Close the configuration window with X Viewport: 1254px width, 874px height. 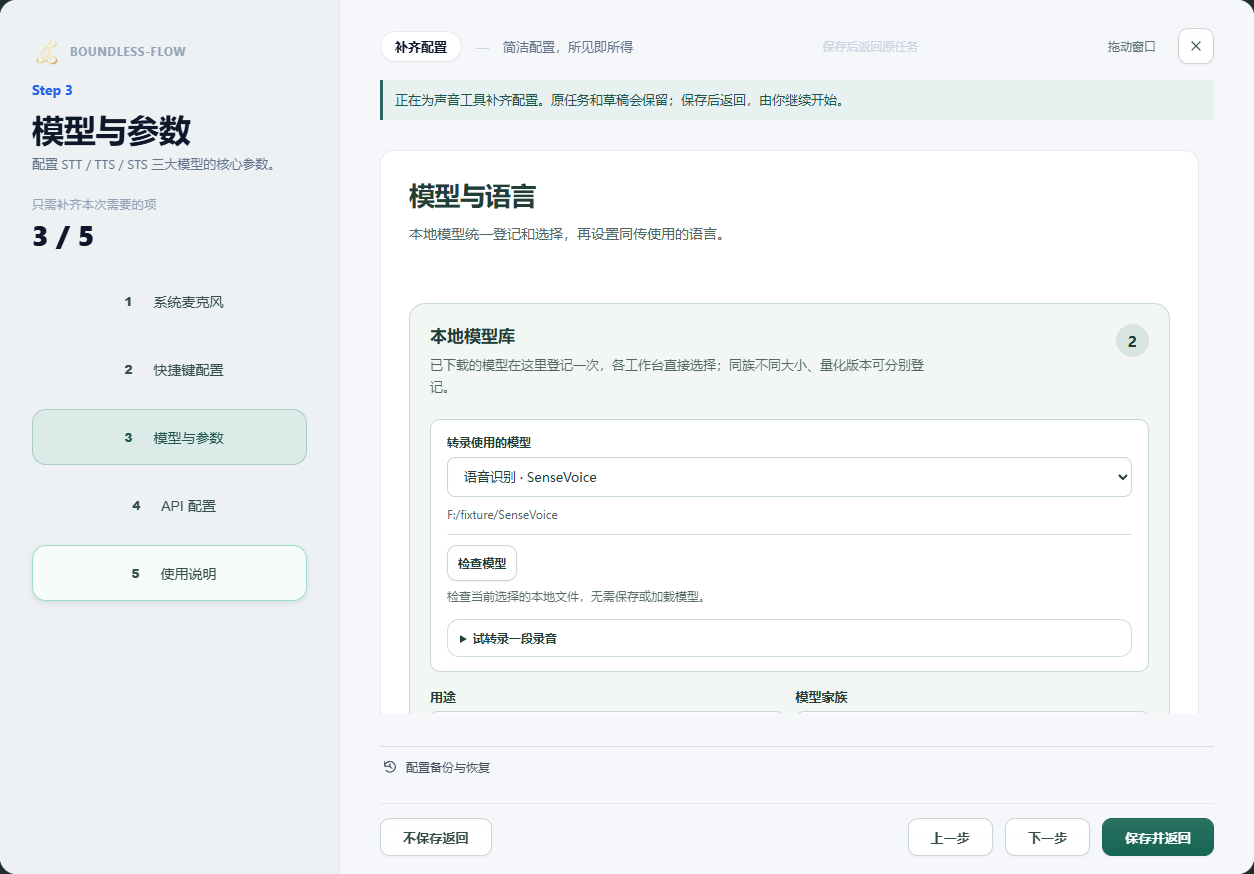tap(1196, 46)
